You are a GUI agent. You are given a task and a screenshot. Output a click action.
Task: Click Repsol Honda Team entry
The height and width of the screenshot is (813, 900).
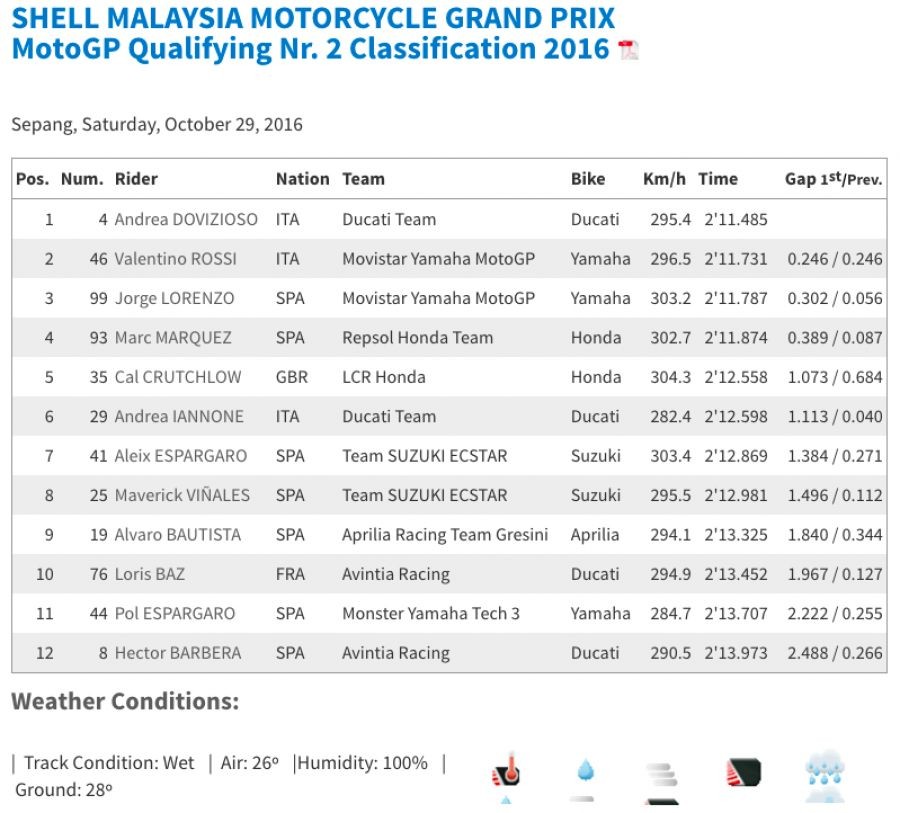click(x=417, y=338)
